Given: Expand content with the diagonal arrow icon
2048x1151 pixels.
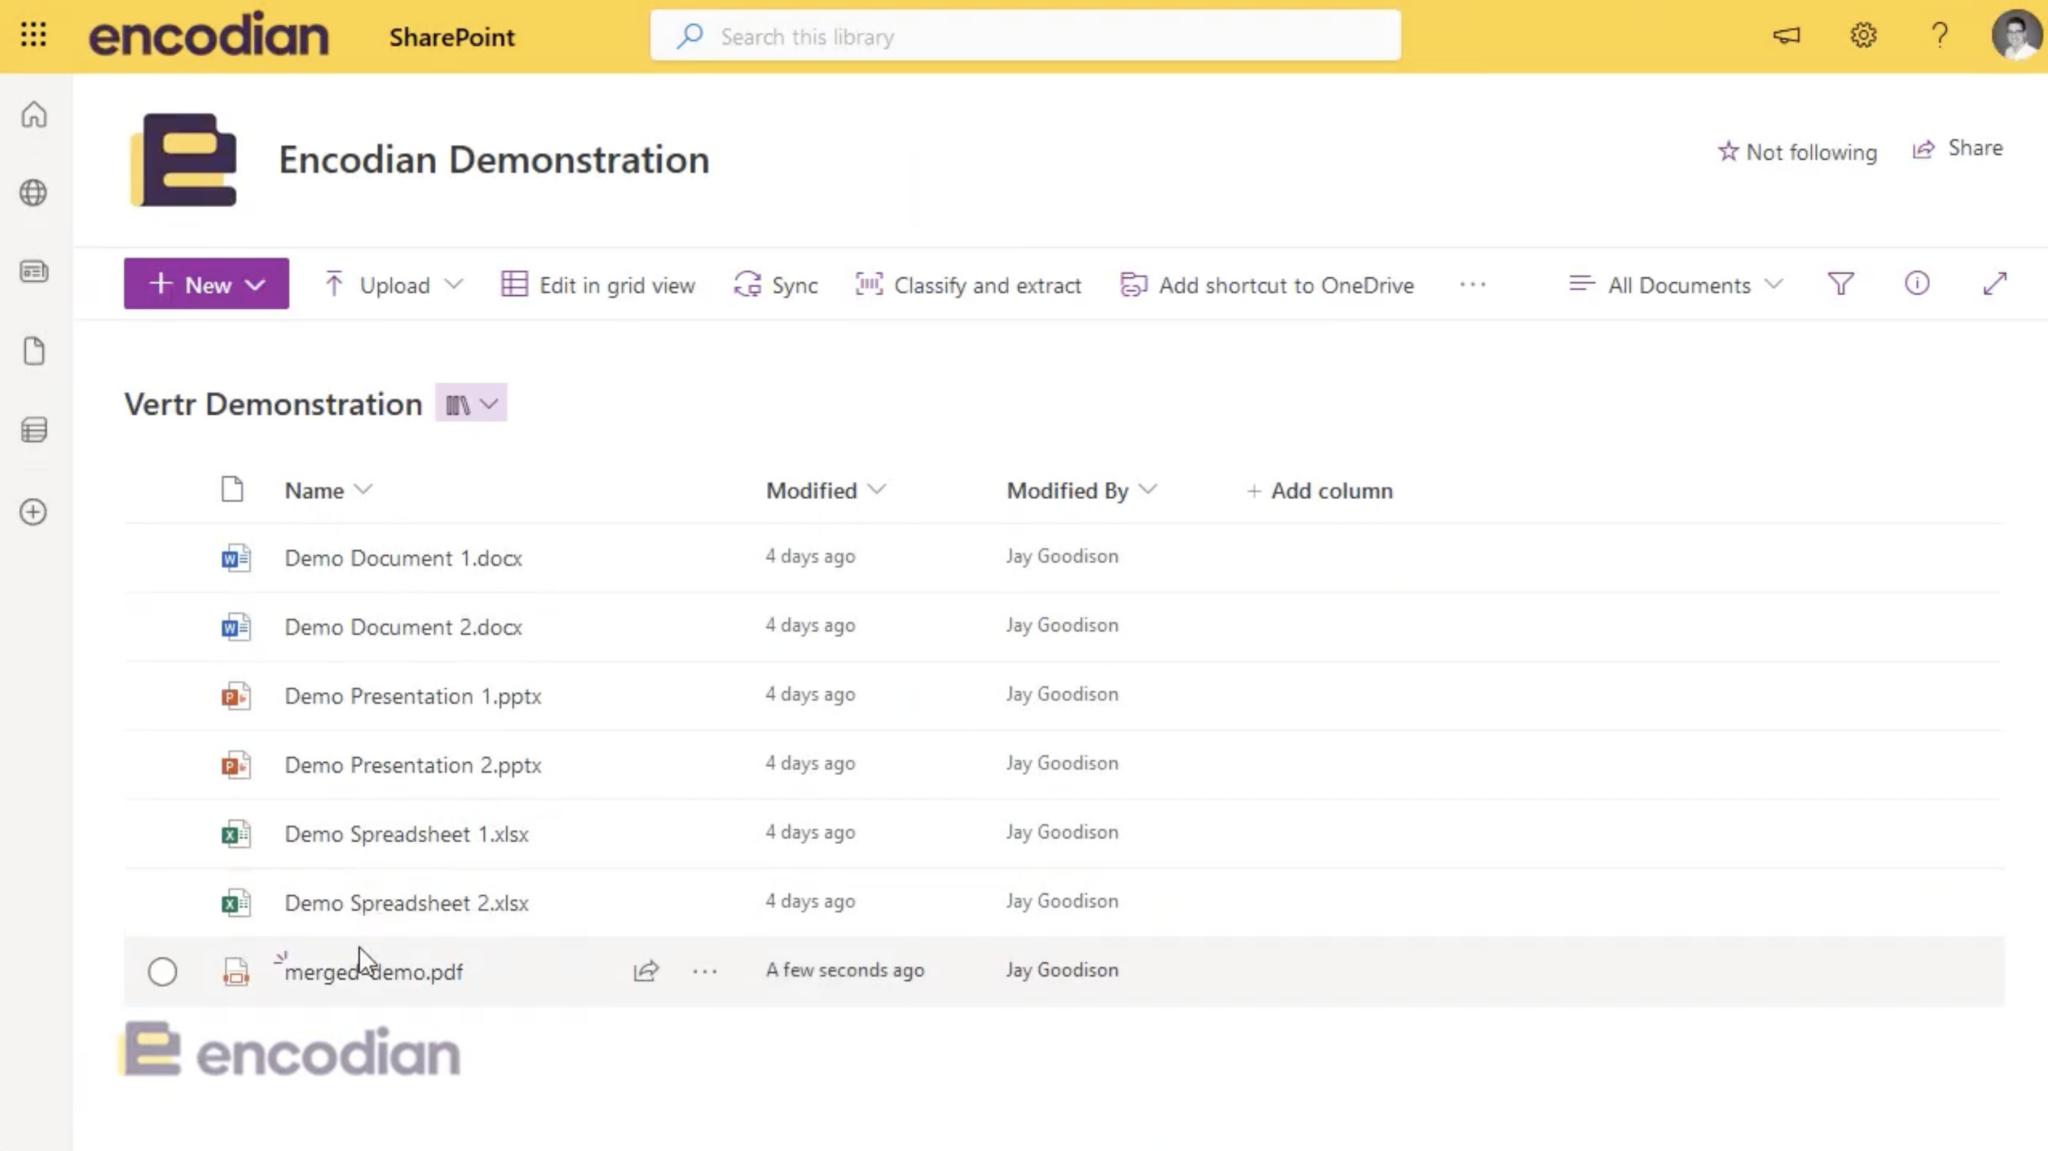Looking at the screenshot, I should 1994,284.
